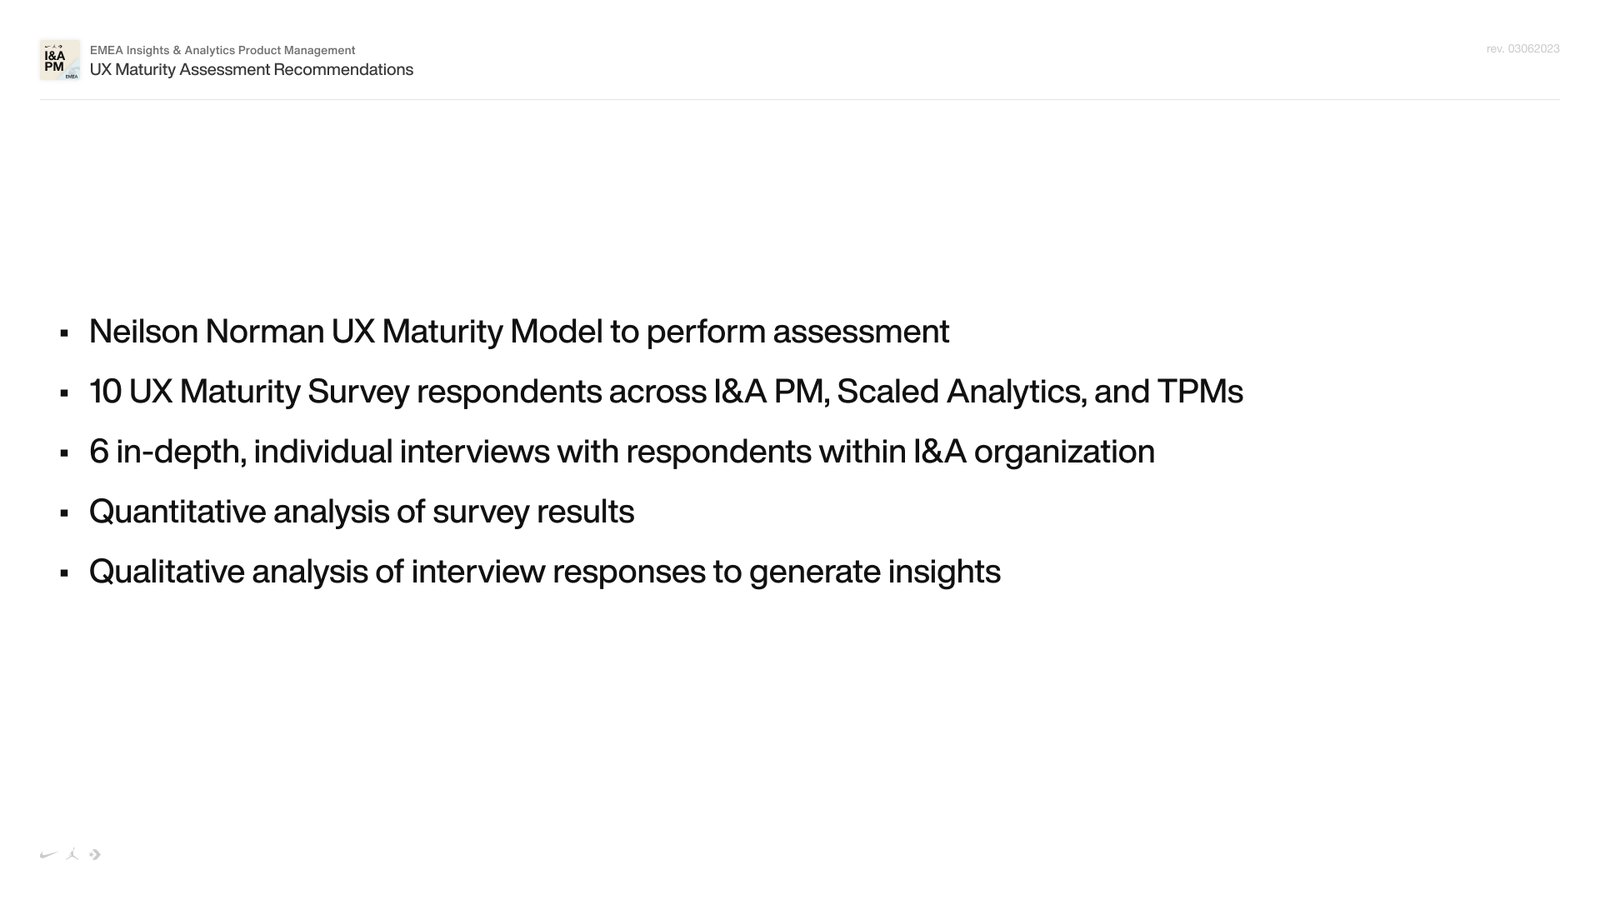Viewport: 1600px width, 900px height.
Task: Click the UX Maturity Assessment Recommendations title
Action: 251,70
